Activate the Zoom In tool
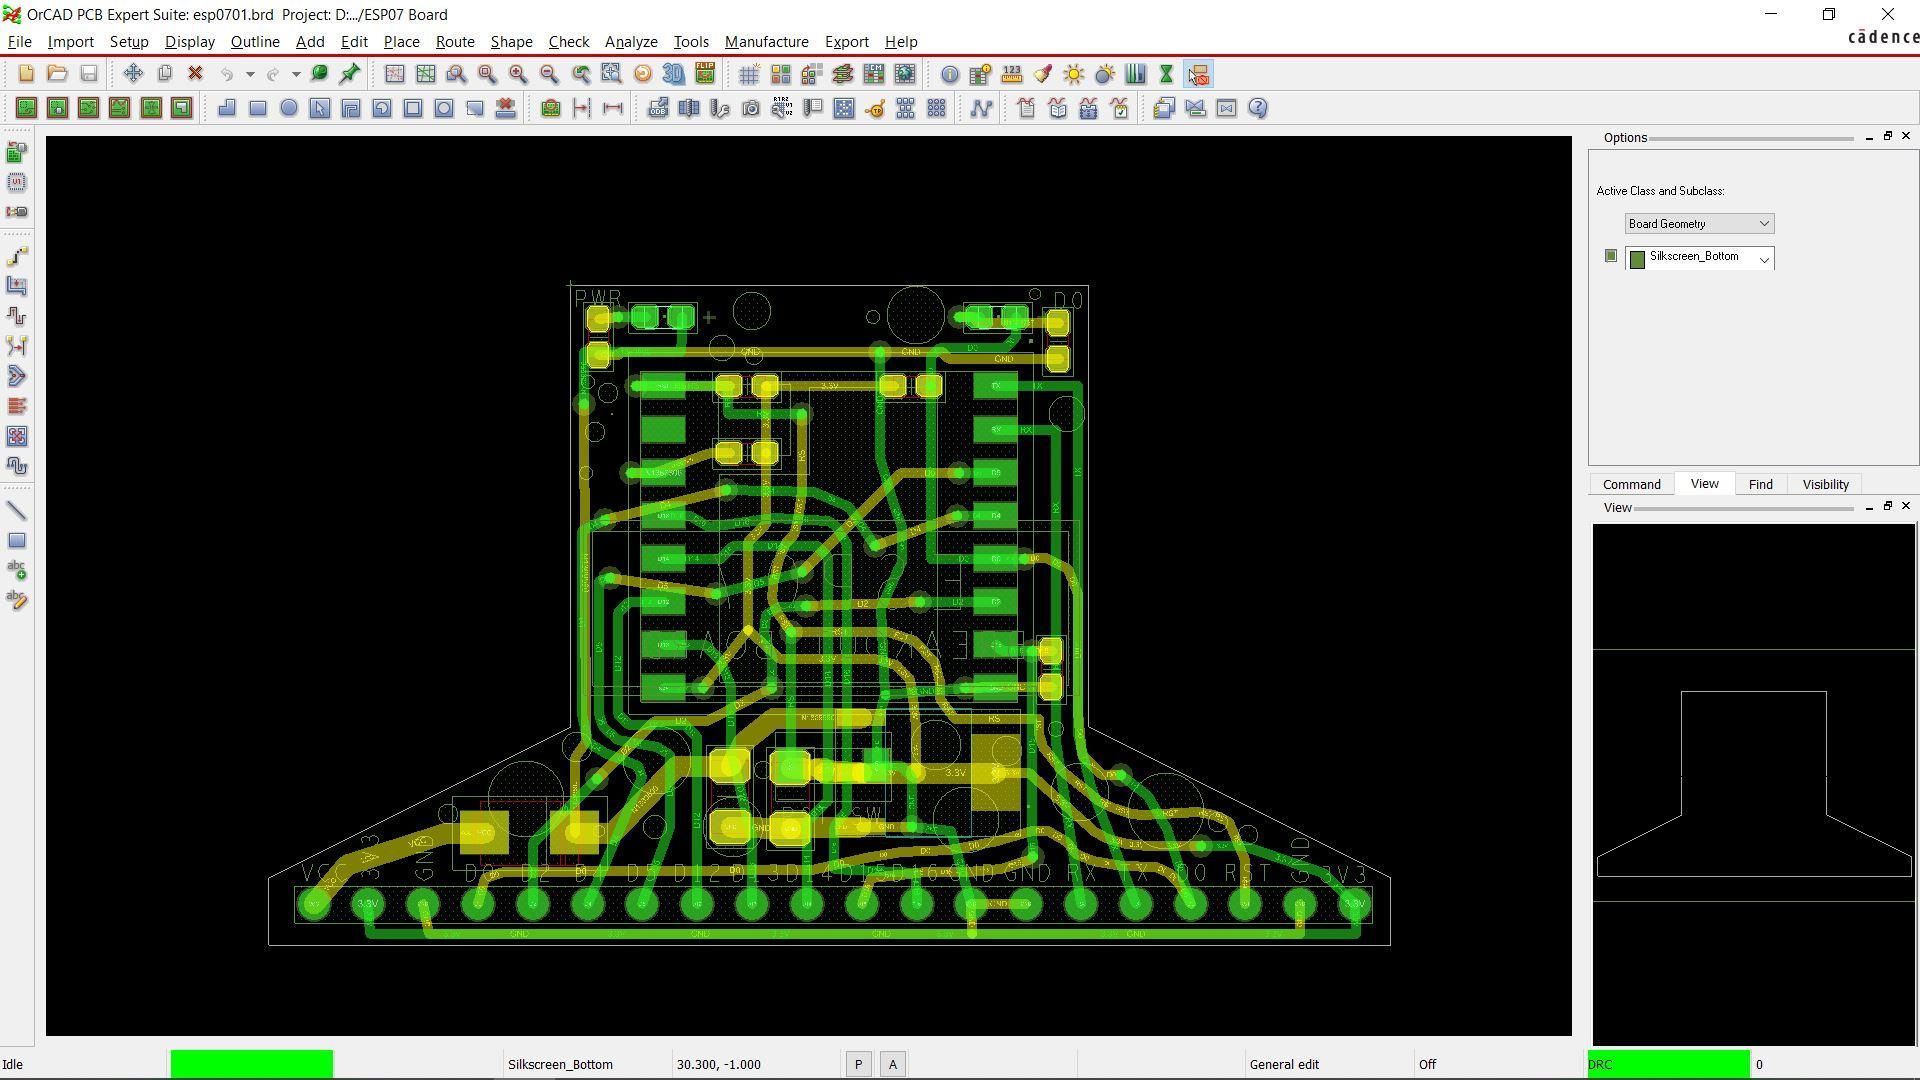The height and width of the screenshot is (1080, 1920). click(x=517, y=74)
